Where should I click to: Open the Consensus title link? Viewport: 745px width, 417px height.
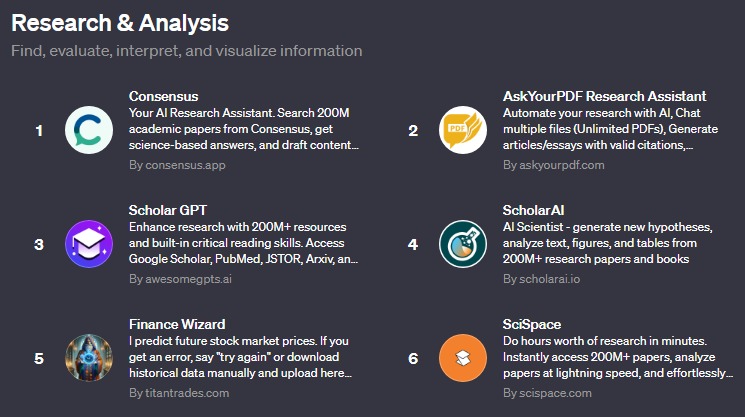(163, 96)
